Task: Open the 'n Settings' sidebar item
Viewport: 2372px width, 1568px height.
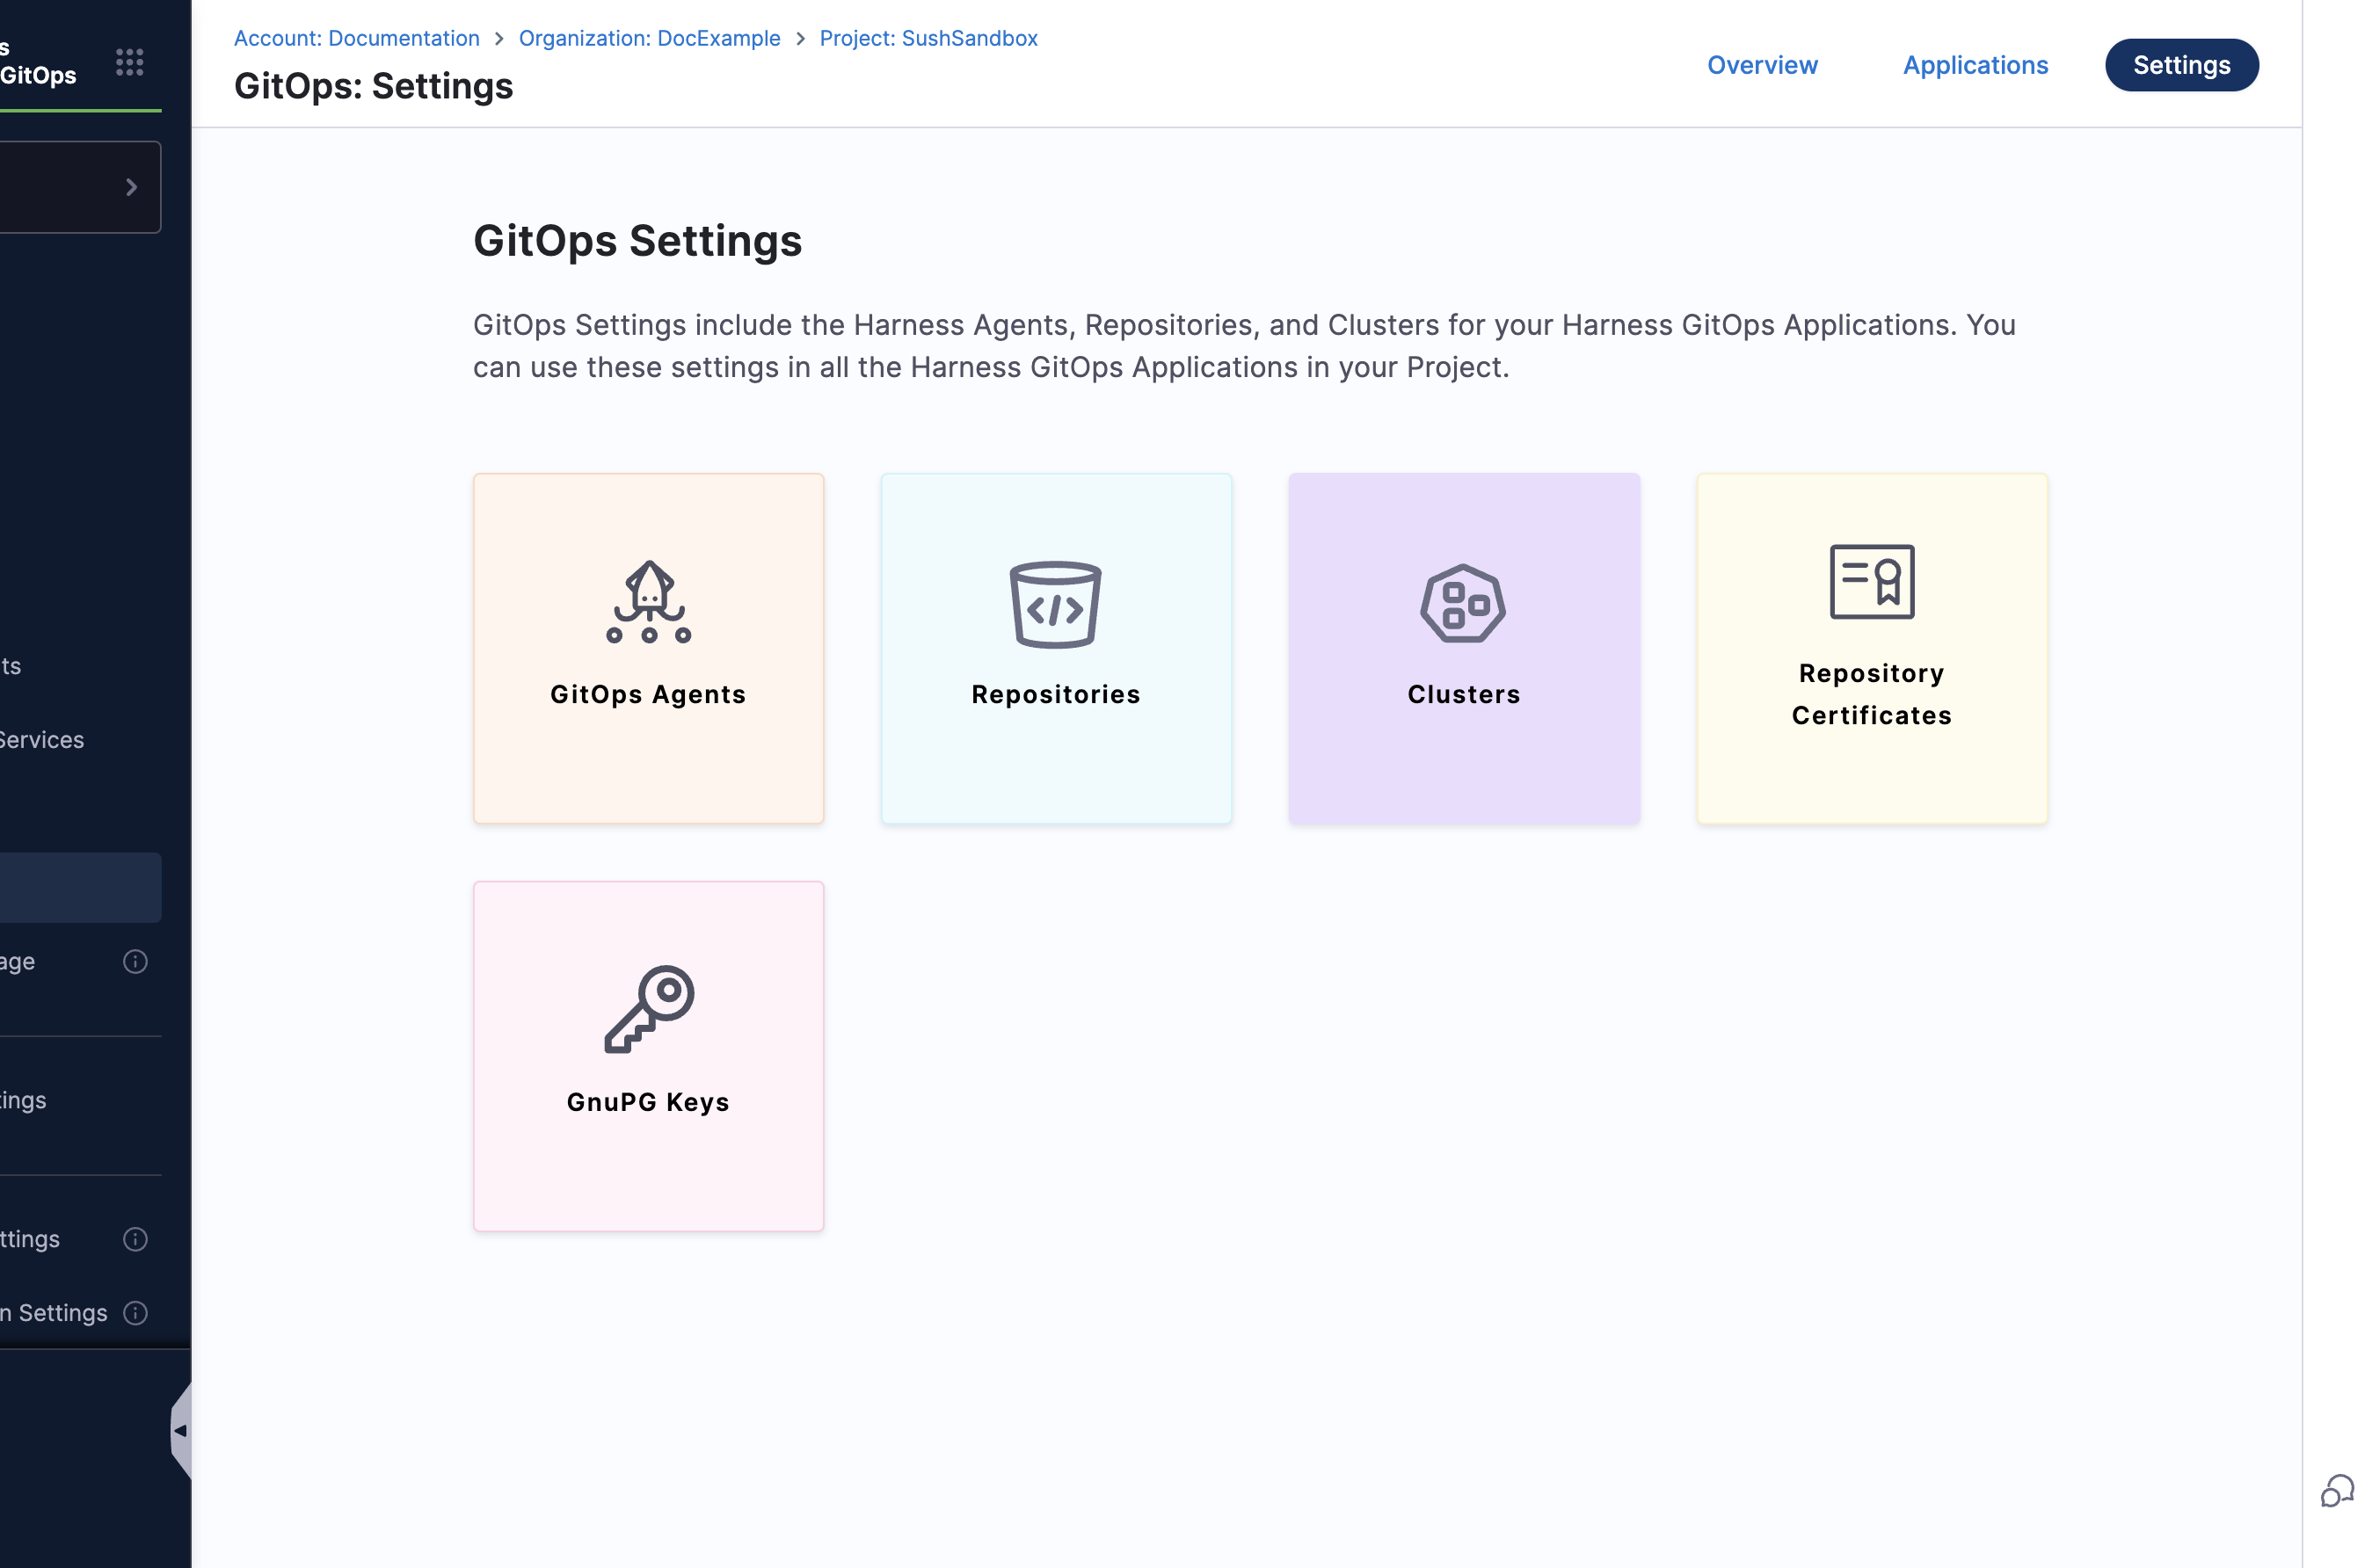Action: pyautogui.click(x=54, y=1313)
